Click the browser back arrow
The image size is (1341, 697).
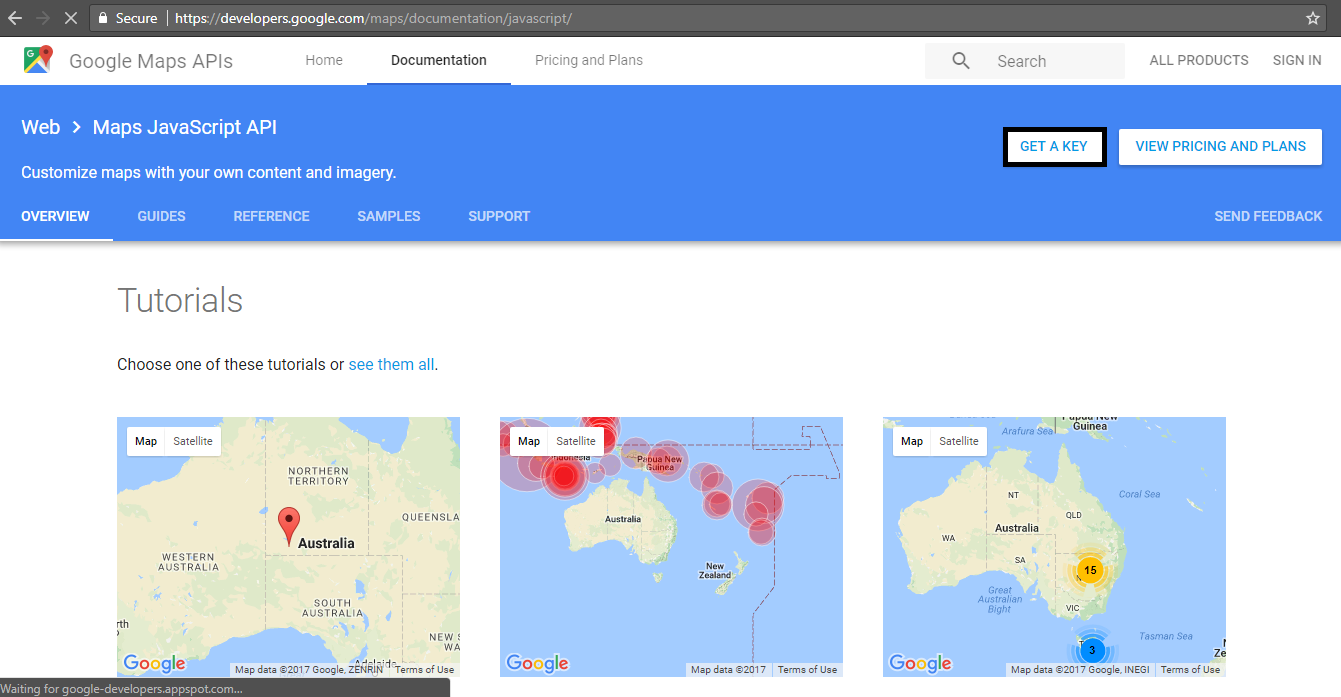click(x=15, y=18)
